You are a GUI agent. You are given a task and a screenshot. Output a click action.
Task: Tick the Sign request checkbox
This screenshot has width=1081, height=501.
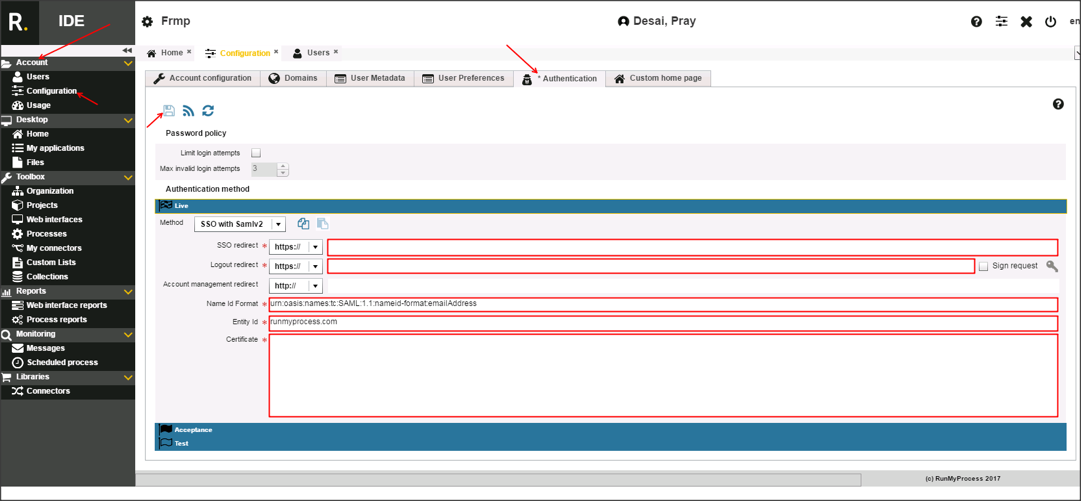(x=984, y=266)
